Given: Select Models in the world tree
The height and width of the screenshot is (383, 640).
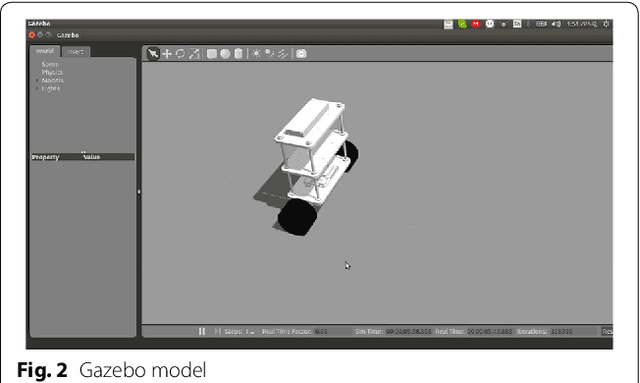Looking at the screenshot, I should coord(52,80).
